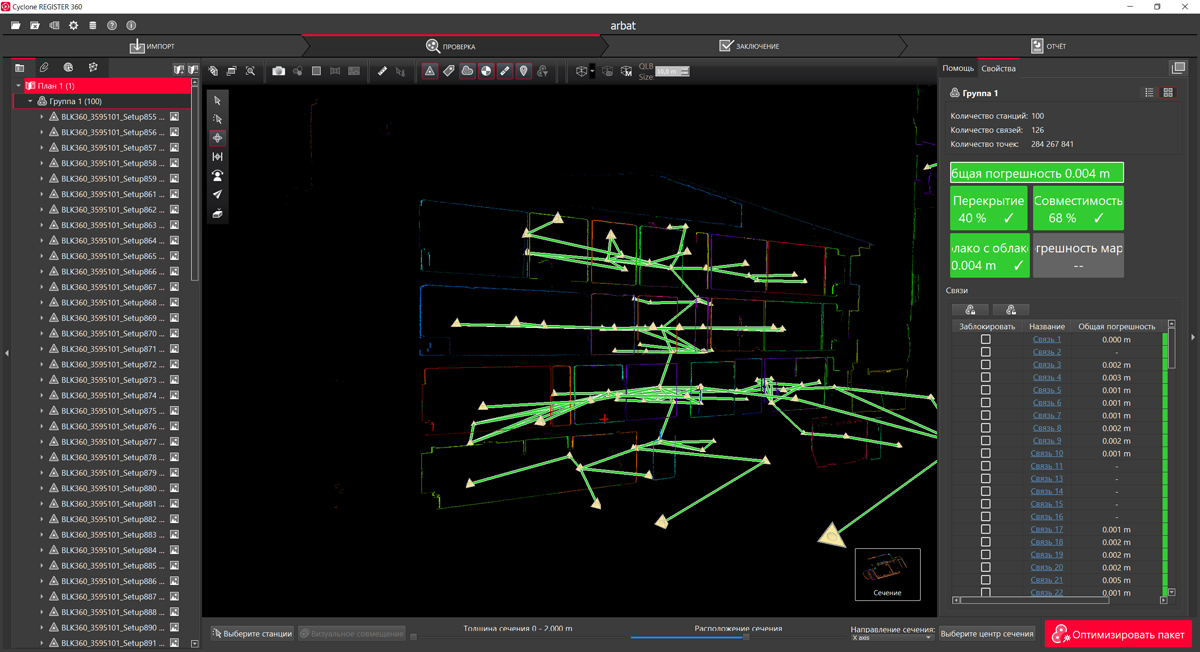Toggle the location pin markers icon
This screenshot has height=652, width=1200.
[x=523, y=71]
